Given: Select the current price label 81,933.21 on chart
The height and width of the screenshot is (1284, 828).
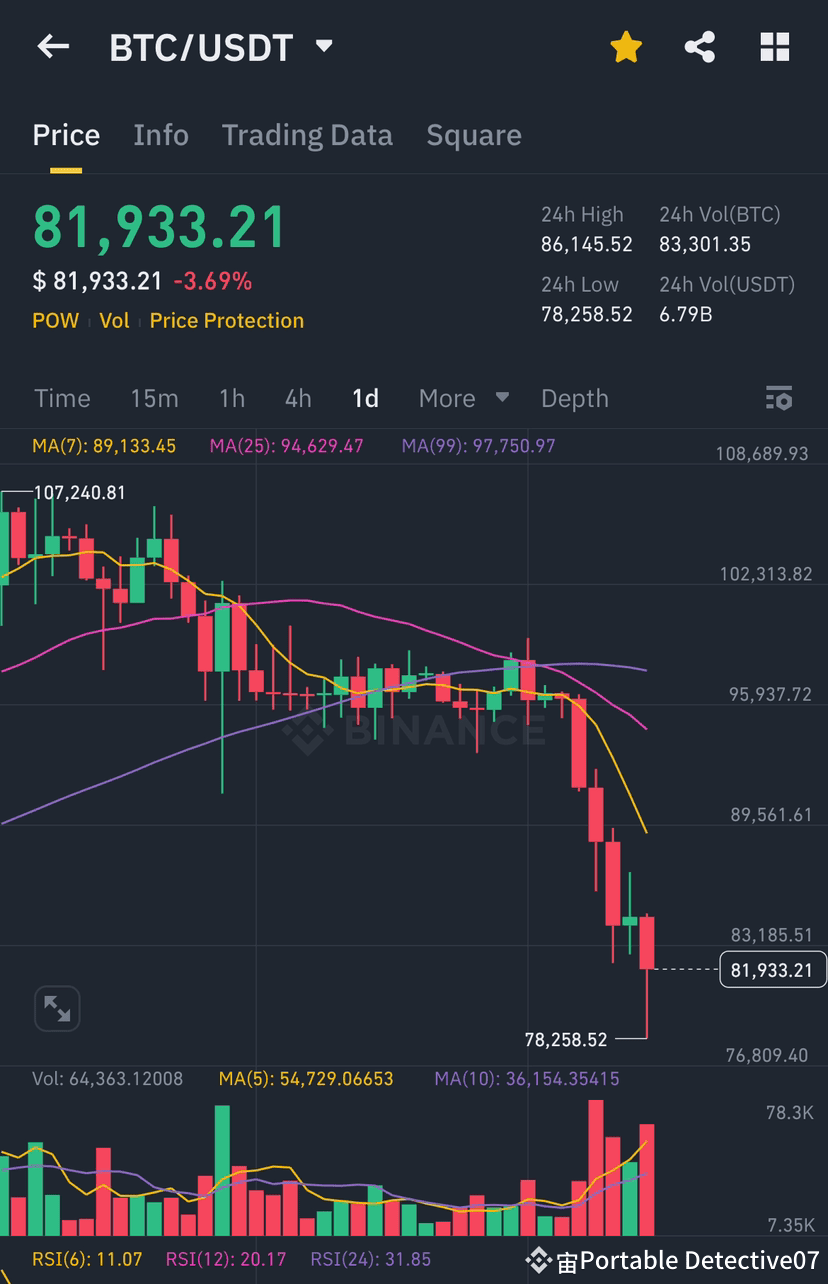Looking at the screenshot, I should click(x=772, y=969).
